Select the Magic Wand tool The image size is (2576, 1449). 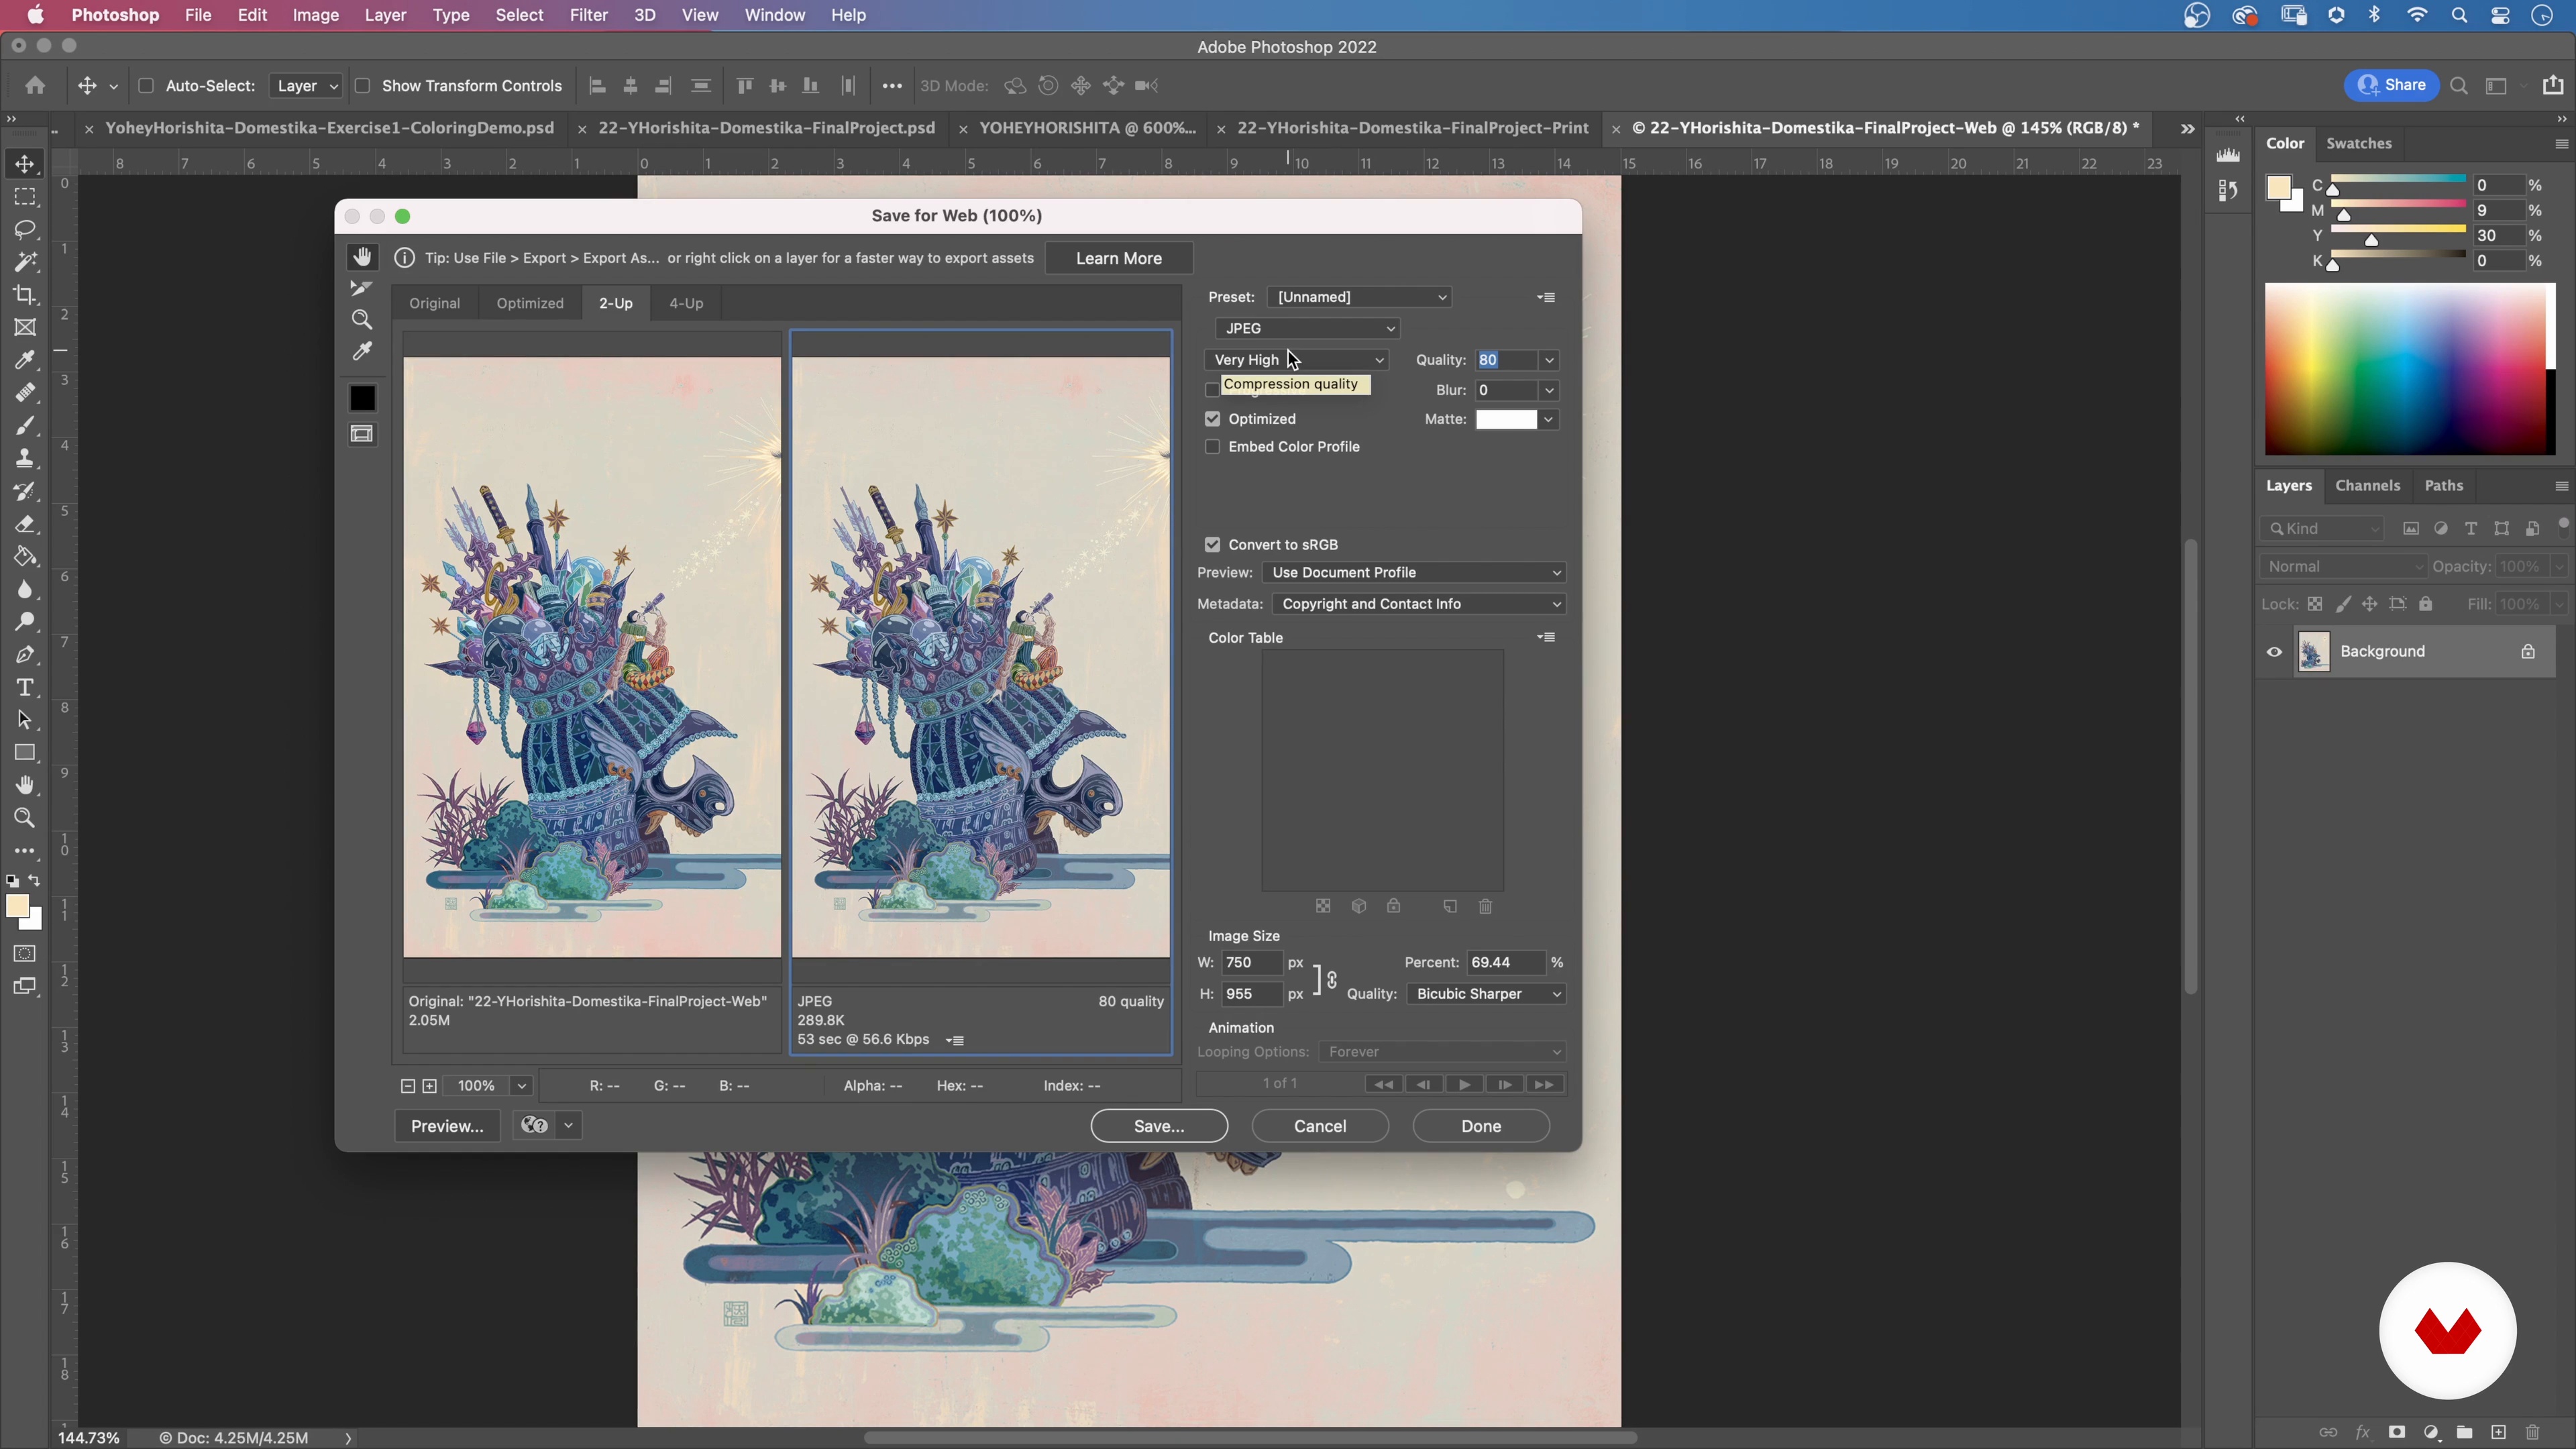pos(25,262)
